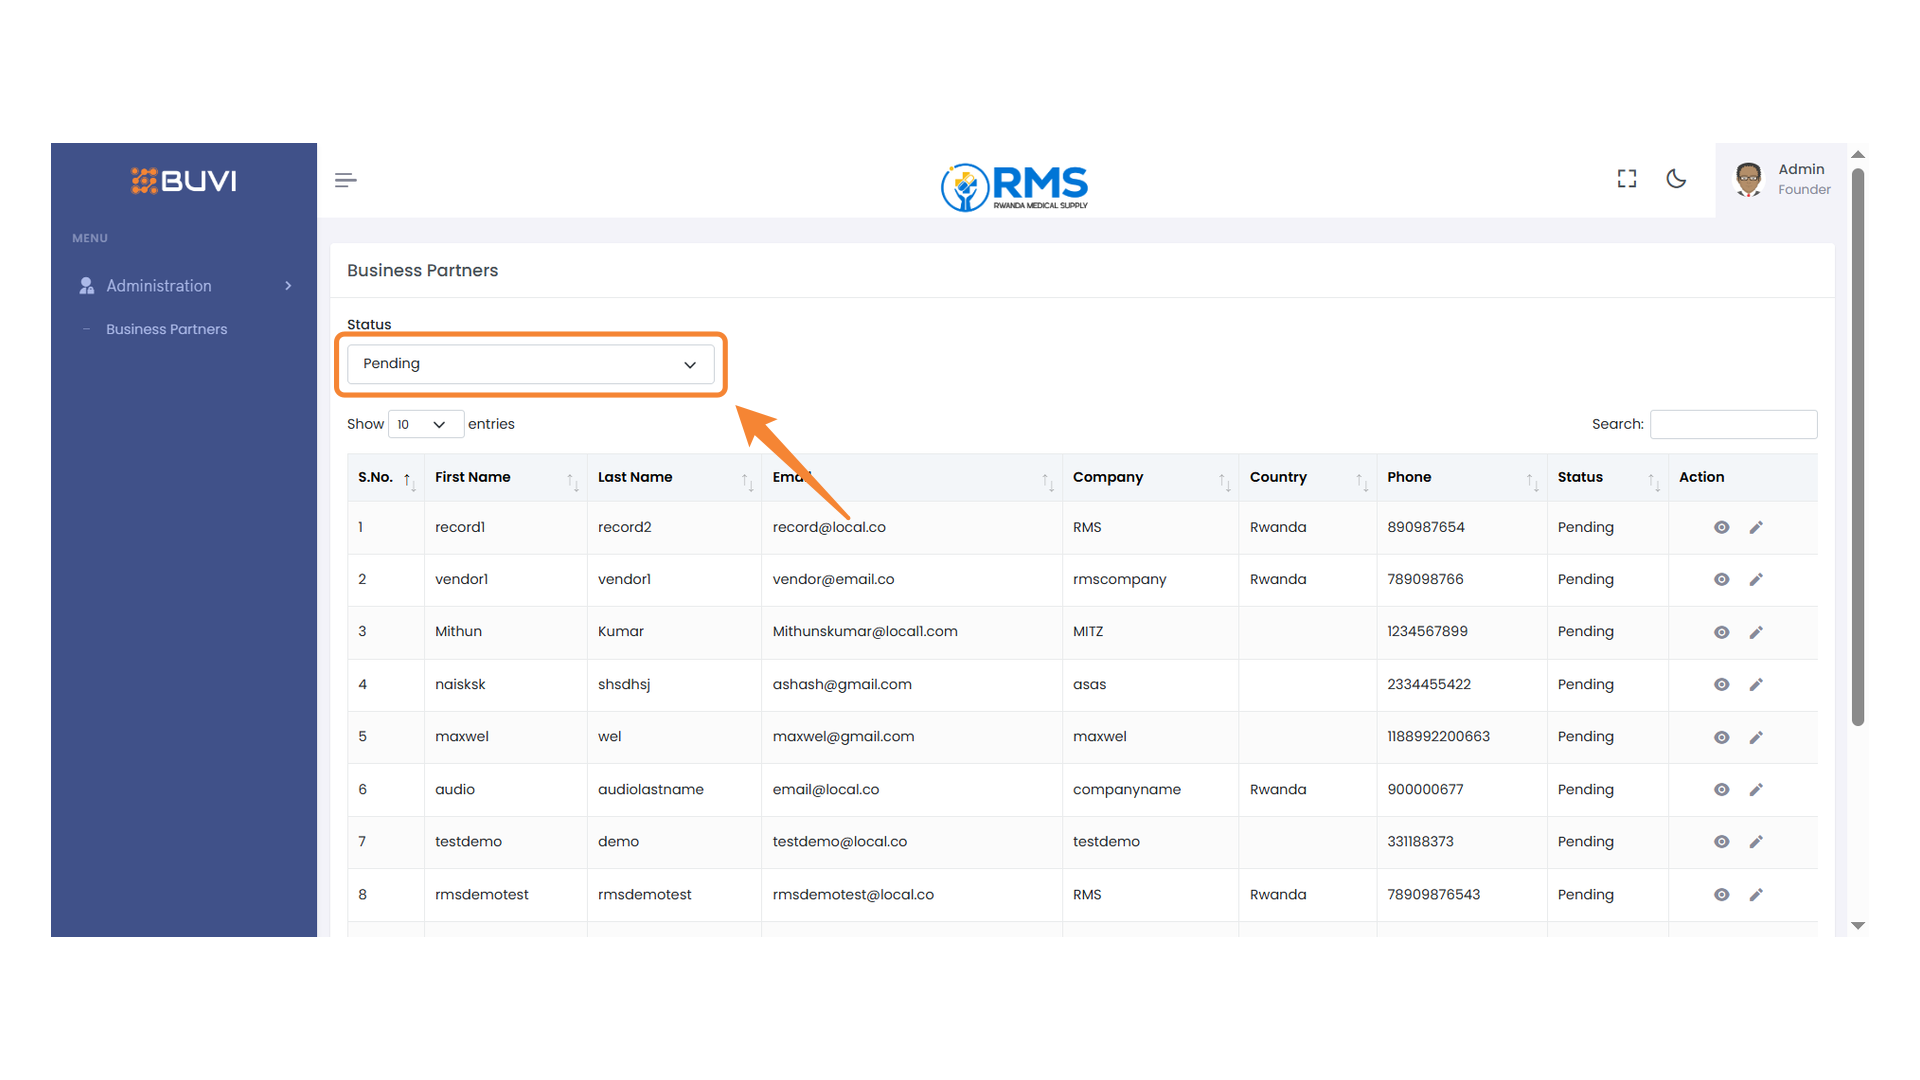View the Mithun Kumar record details

1721,632
